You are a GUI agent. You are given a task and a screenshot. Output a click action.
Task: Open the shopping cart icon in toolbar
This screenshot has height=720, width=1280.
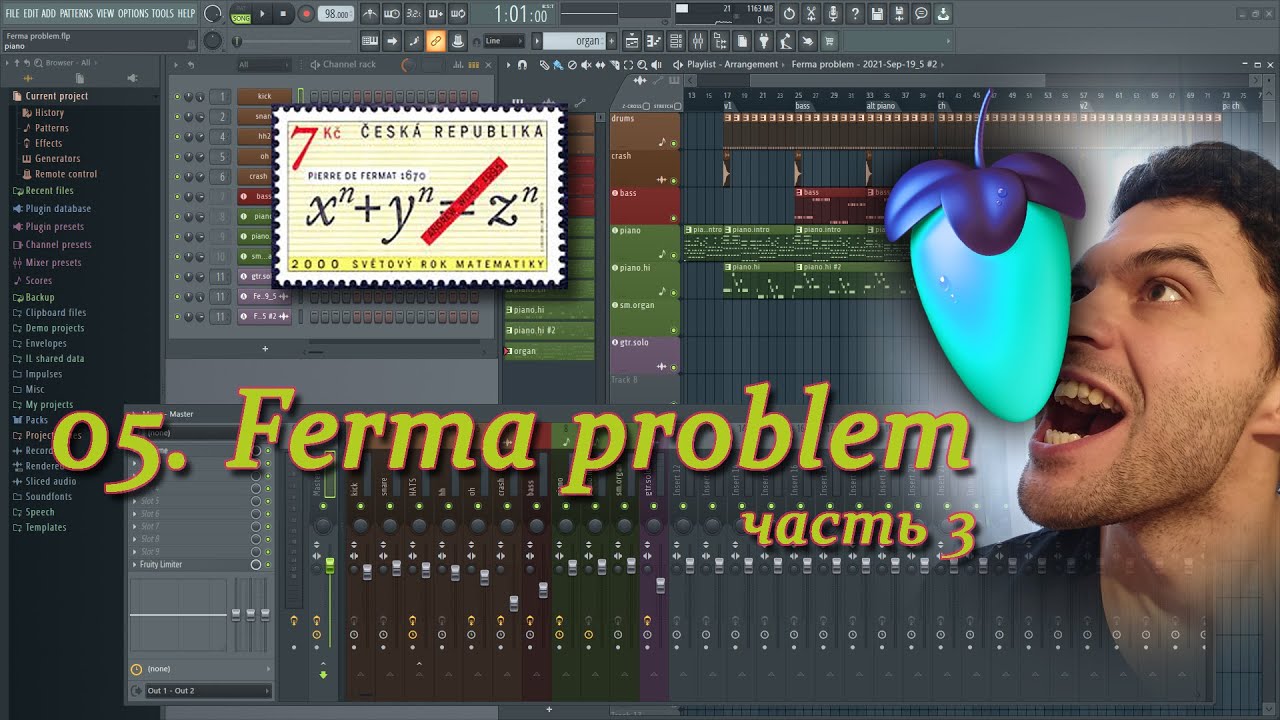click(x=829, y=41)
